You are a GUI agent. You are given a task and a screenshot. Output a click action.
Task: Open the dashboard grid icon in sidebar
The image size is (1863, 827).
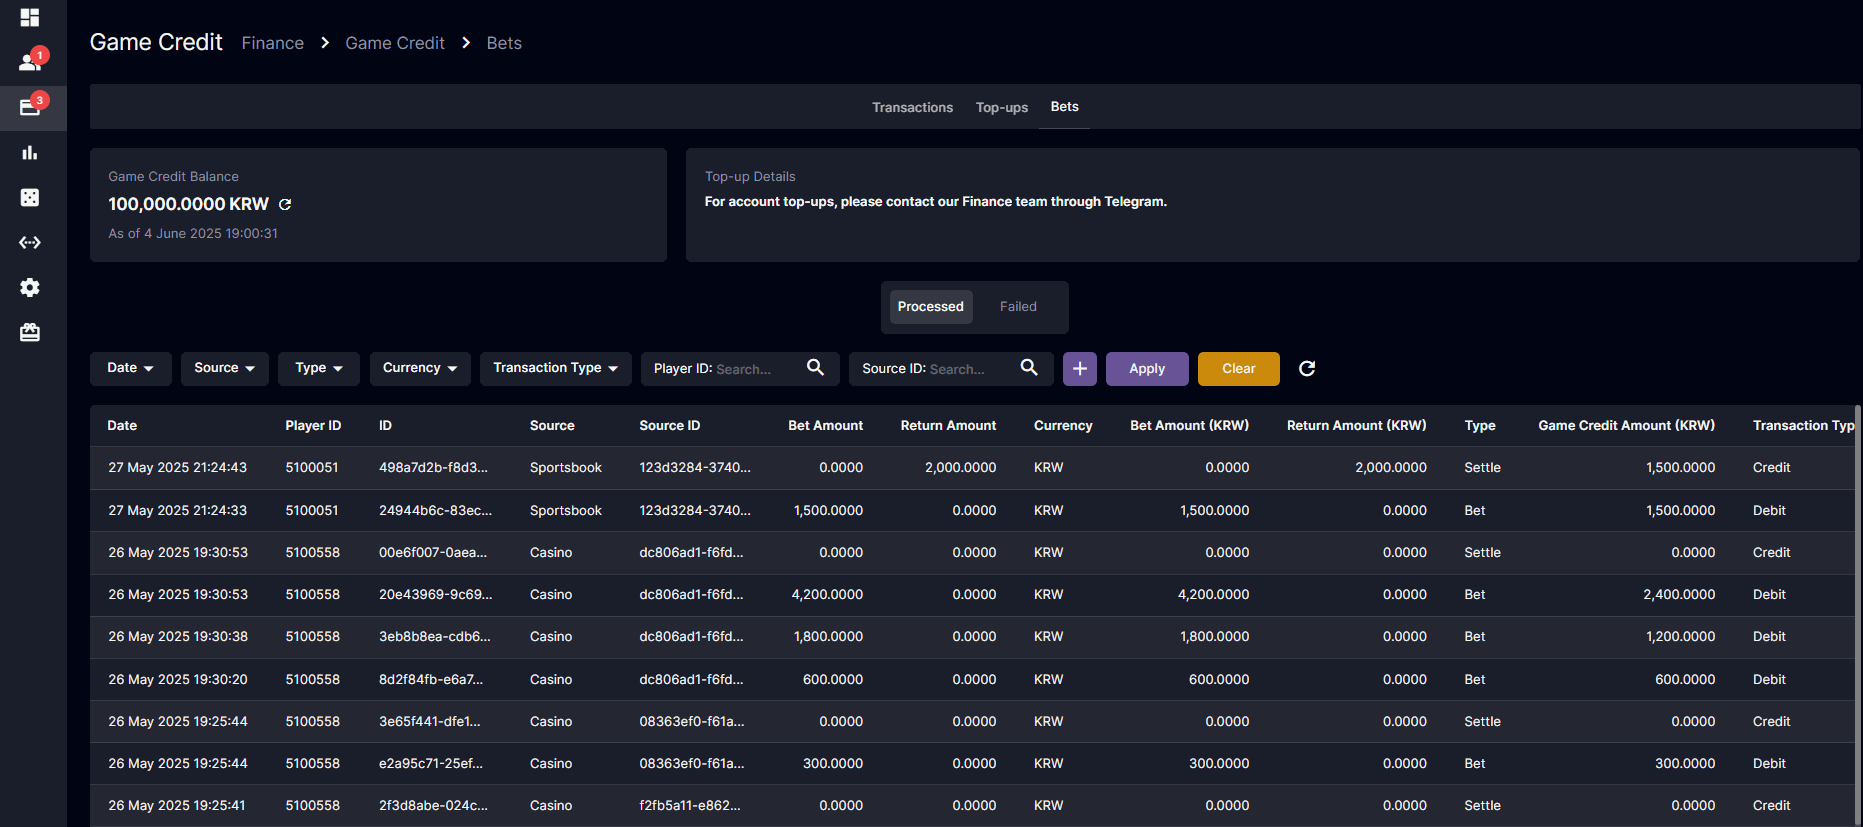(x=30, y=18)
